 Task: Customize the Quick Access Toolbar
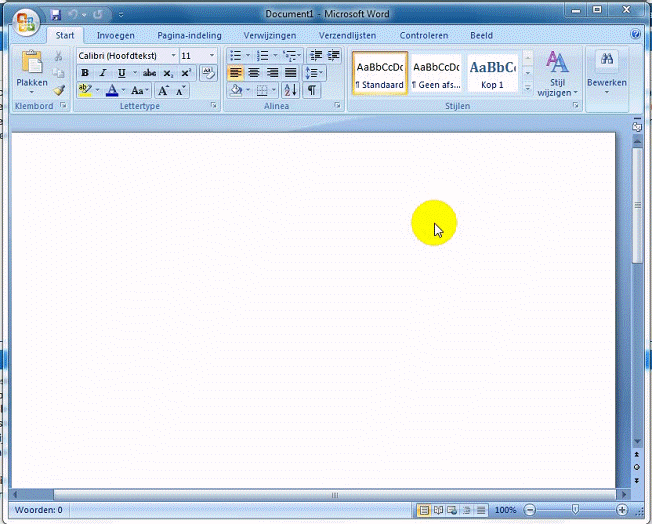point(121,15)
